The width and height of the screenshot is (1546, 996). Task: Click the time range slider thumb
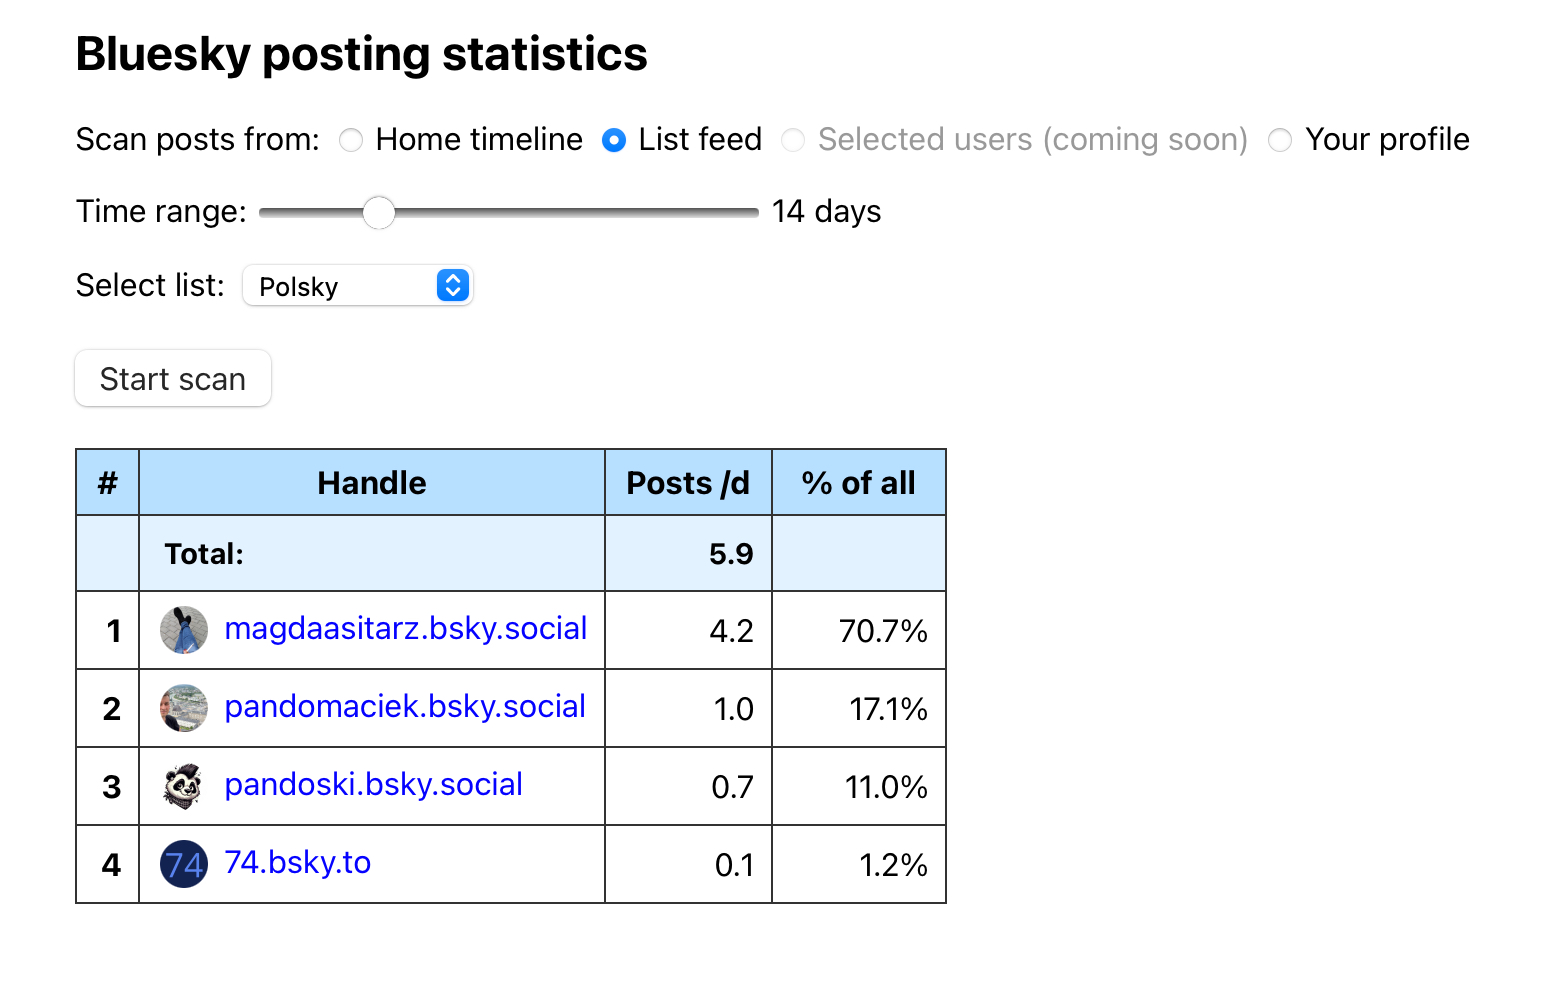379,212
